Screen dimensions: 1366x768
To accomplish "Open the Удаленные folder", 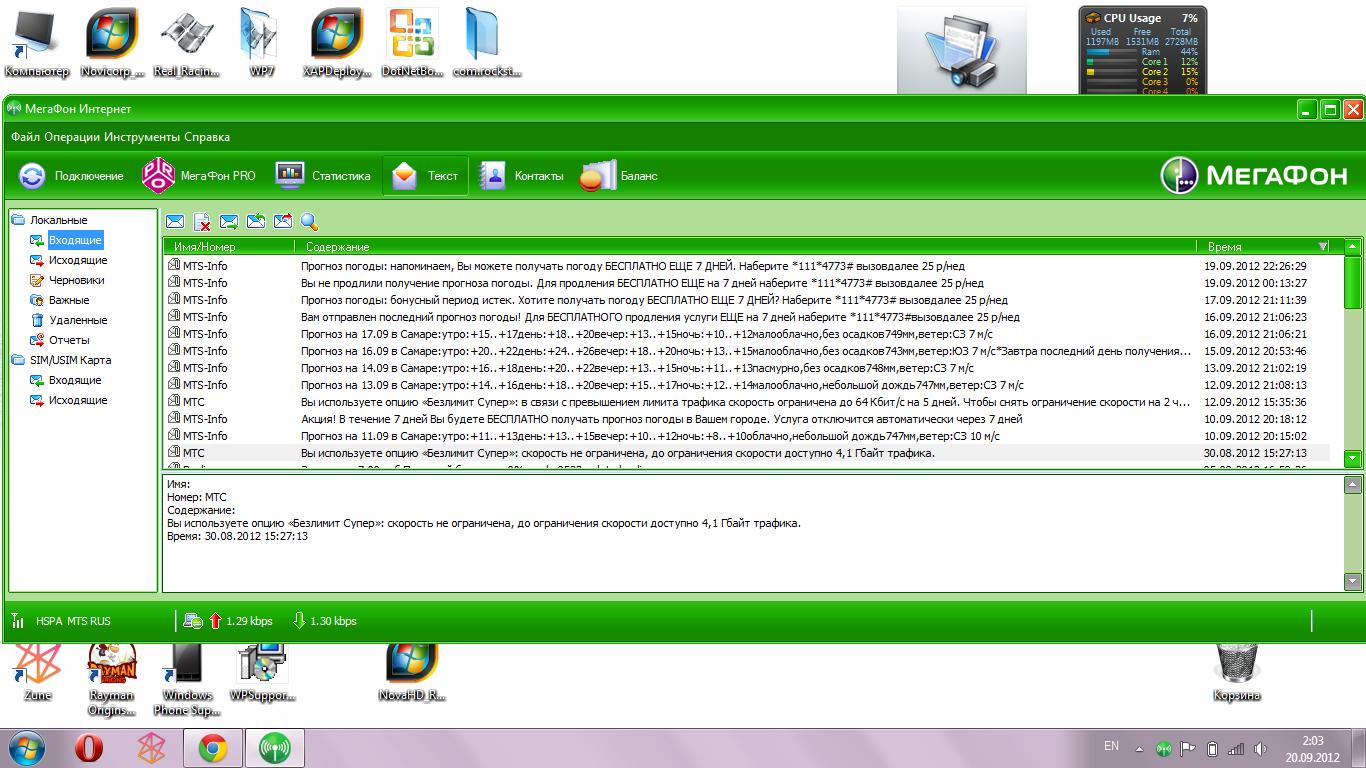I will click(78, 320).
